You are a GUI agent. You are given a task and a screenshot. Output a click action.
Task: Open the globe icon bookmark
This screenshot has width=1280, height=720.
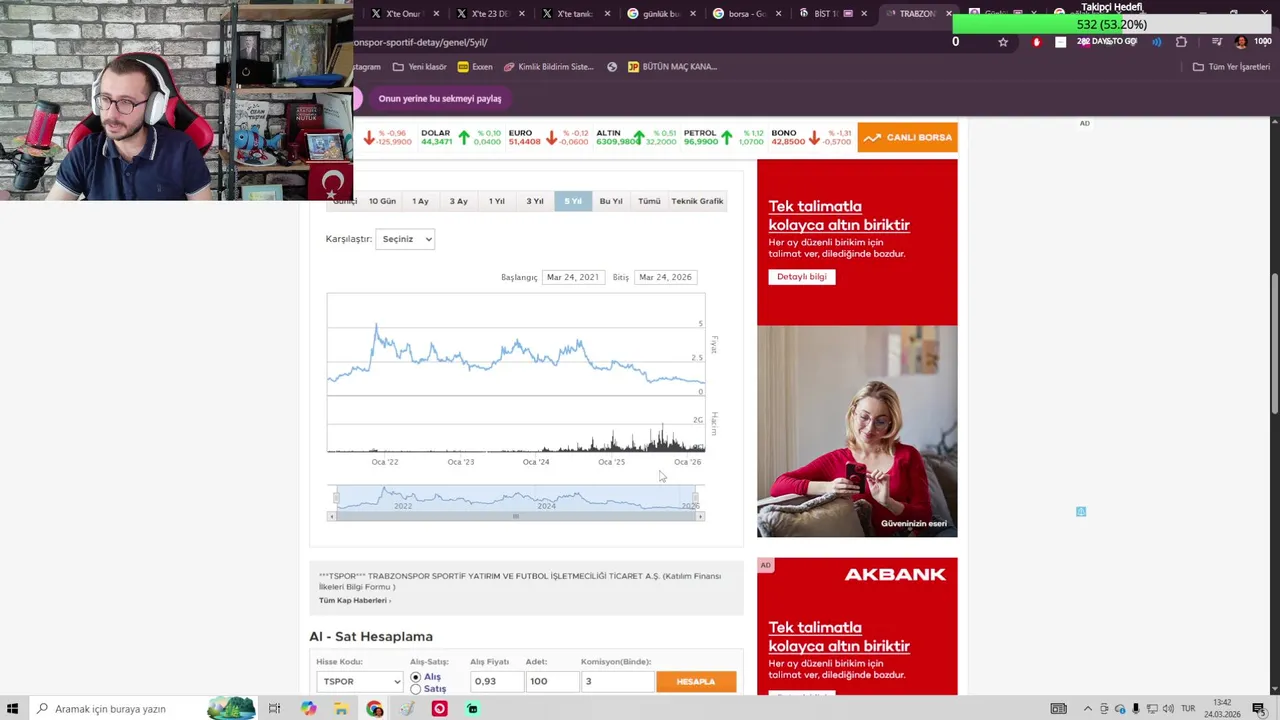[x=612, y=67]
